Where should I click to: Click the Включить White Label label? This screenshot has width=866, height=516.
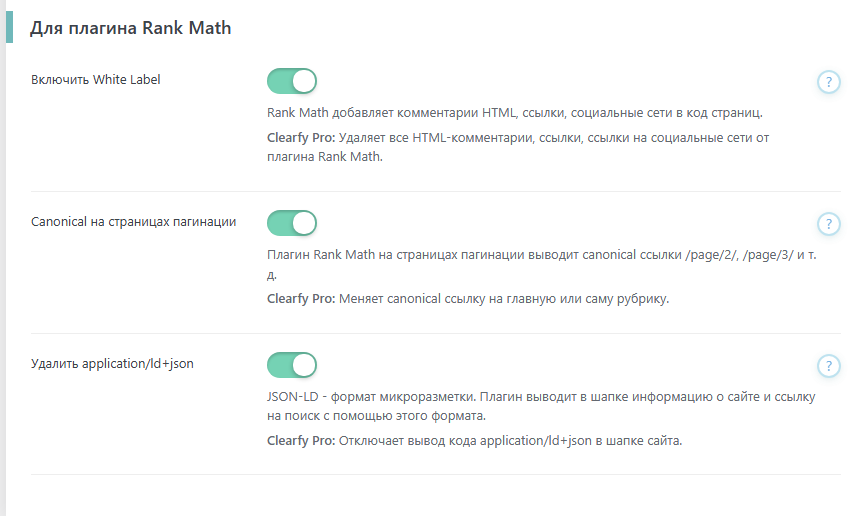coord(96,80)
